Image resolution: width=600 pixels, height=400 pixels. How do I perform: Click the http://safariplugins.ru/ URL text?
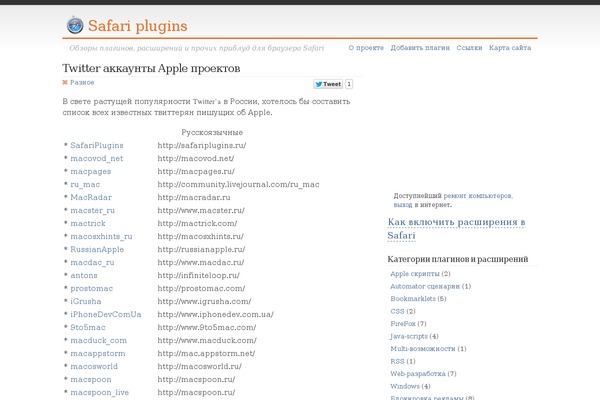(202, 145)
